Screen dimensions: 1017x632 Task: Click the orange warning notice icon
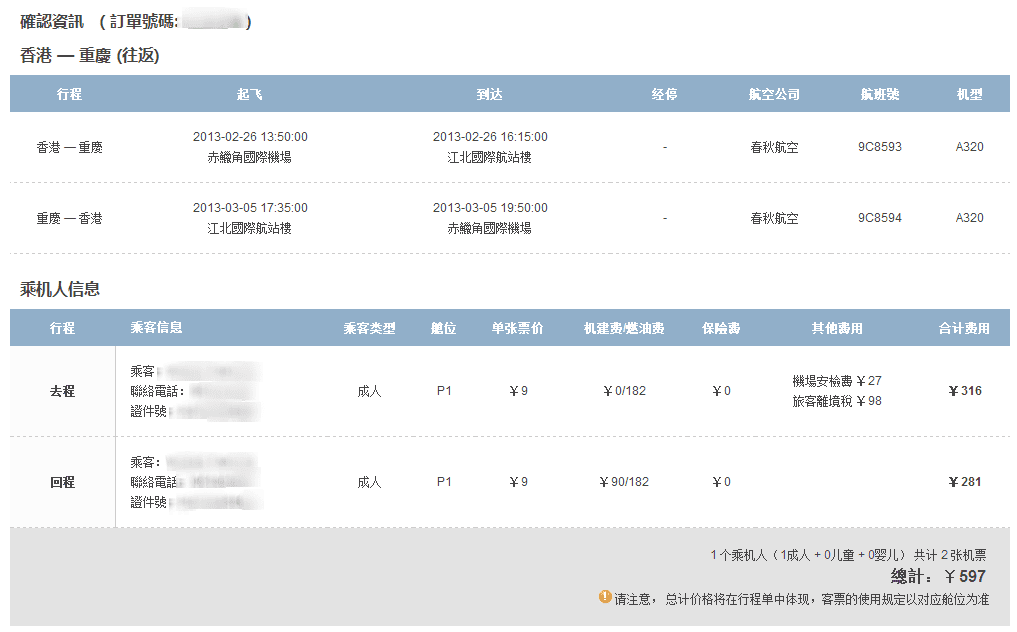pos(605,597)
